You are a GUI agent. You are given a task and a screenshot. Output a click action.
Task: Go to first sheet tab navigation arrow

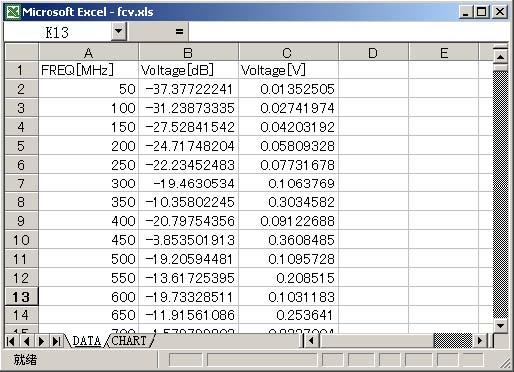coord(11,341)
